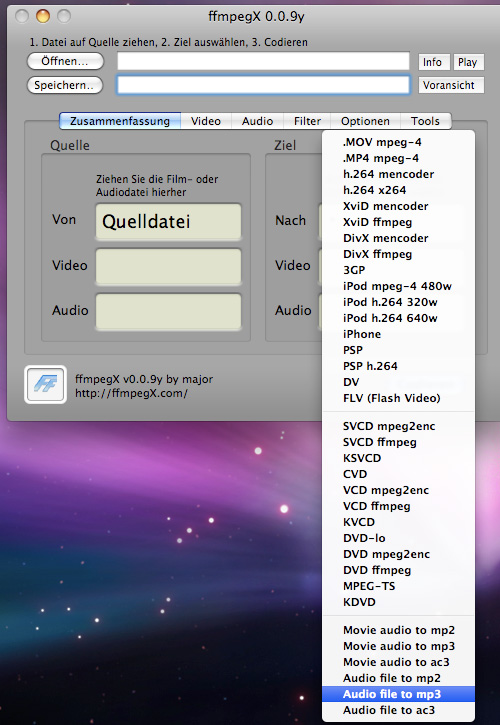Image resolution: width=500 pixels, height=725 pixels.
Task: Select FLV (Flash Video) format
Action: point(398,398)
